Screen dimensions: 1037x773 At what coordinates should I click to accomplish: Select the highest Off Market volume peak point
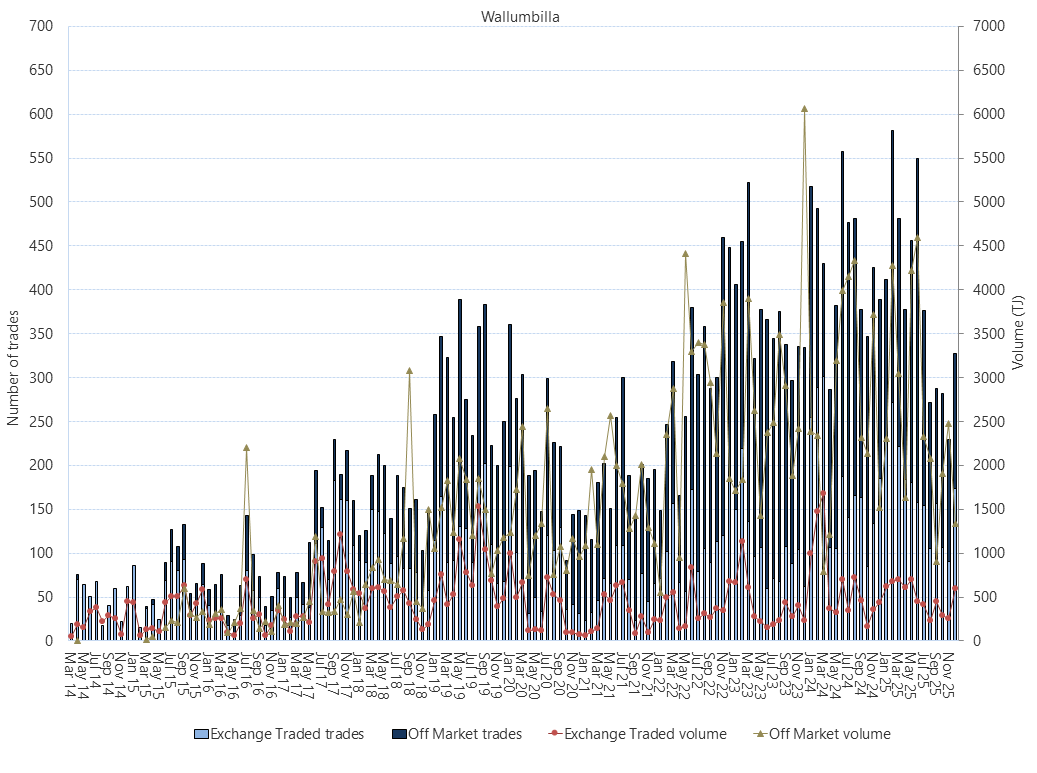point(803,106)
